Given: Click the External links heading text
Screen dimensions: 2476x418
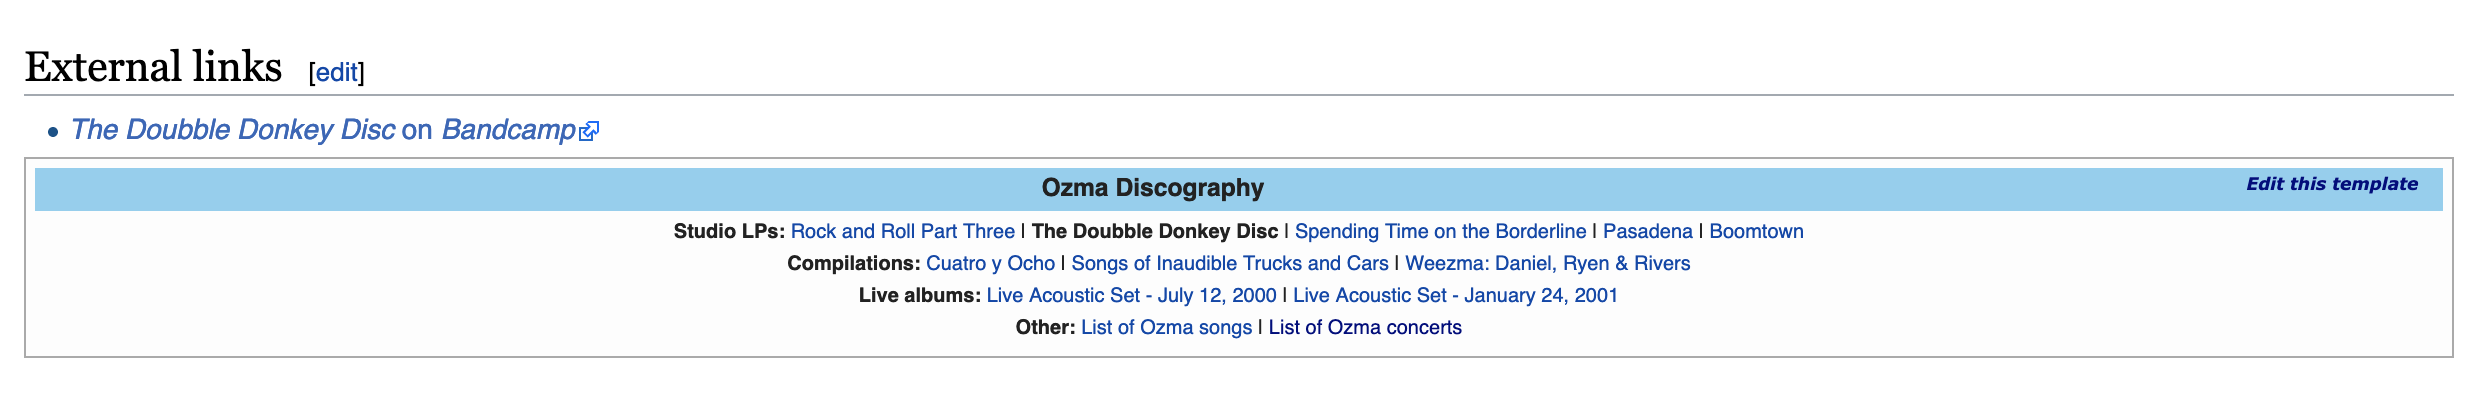Looking at the screenshot, I should click(153, 67).
